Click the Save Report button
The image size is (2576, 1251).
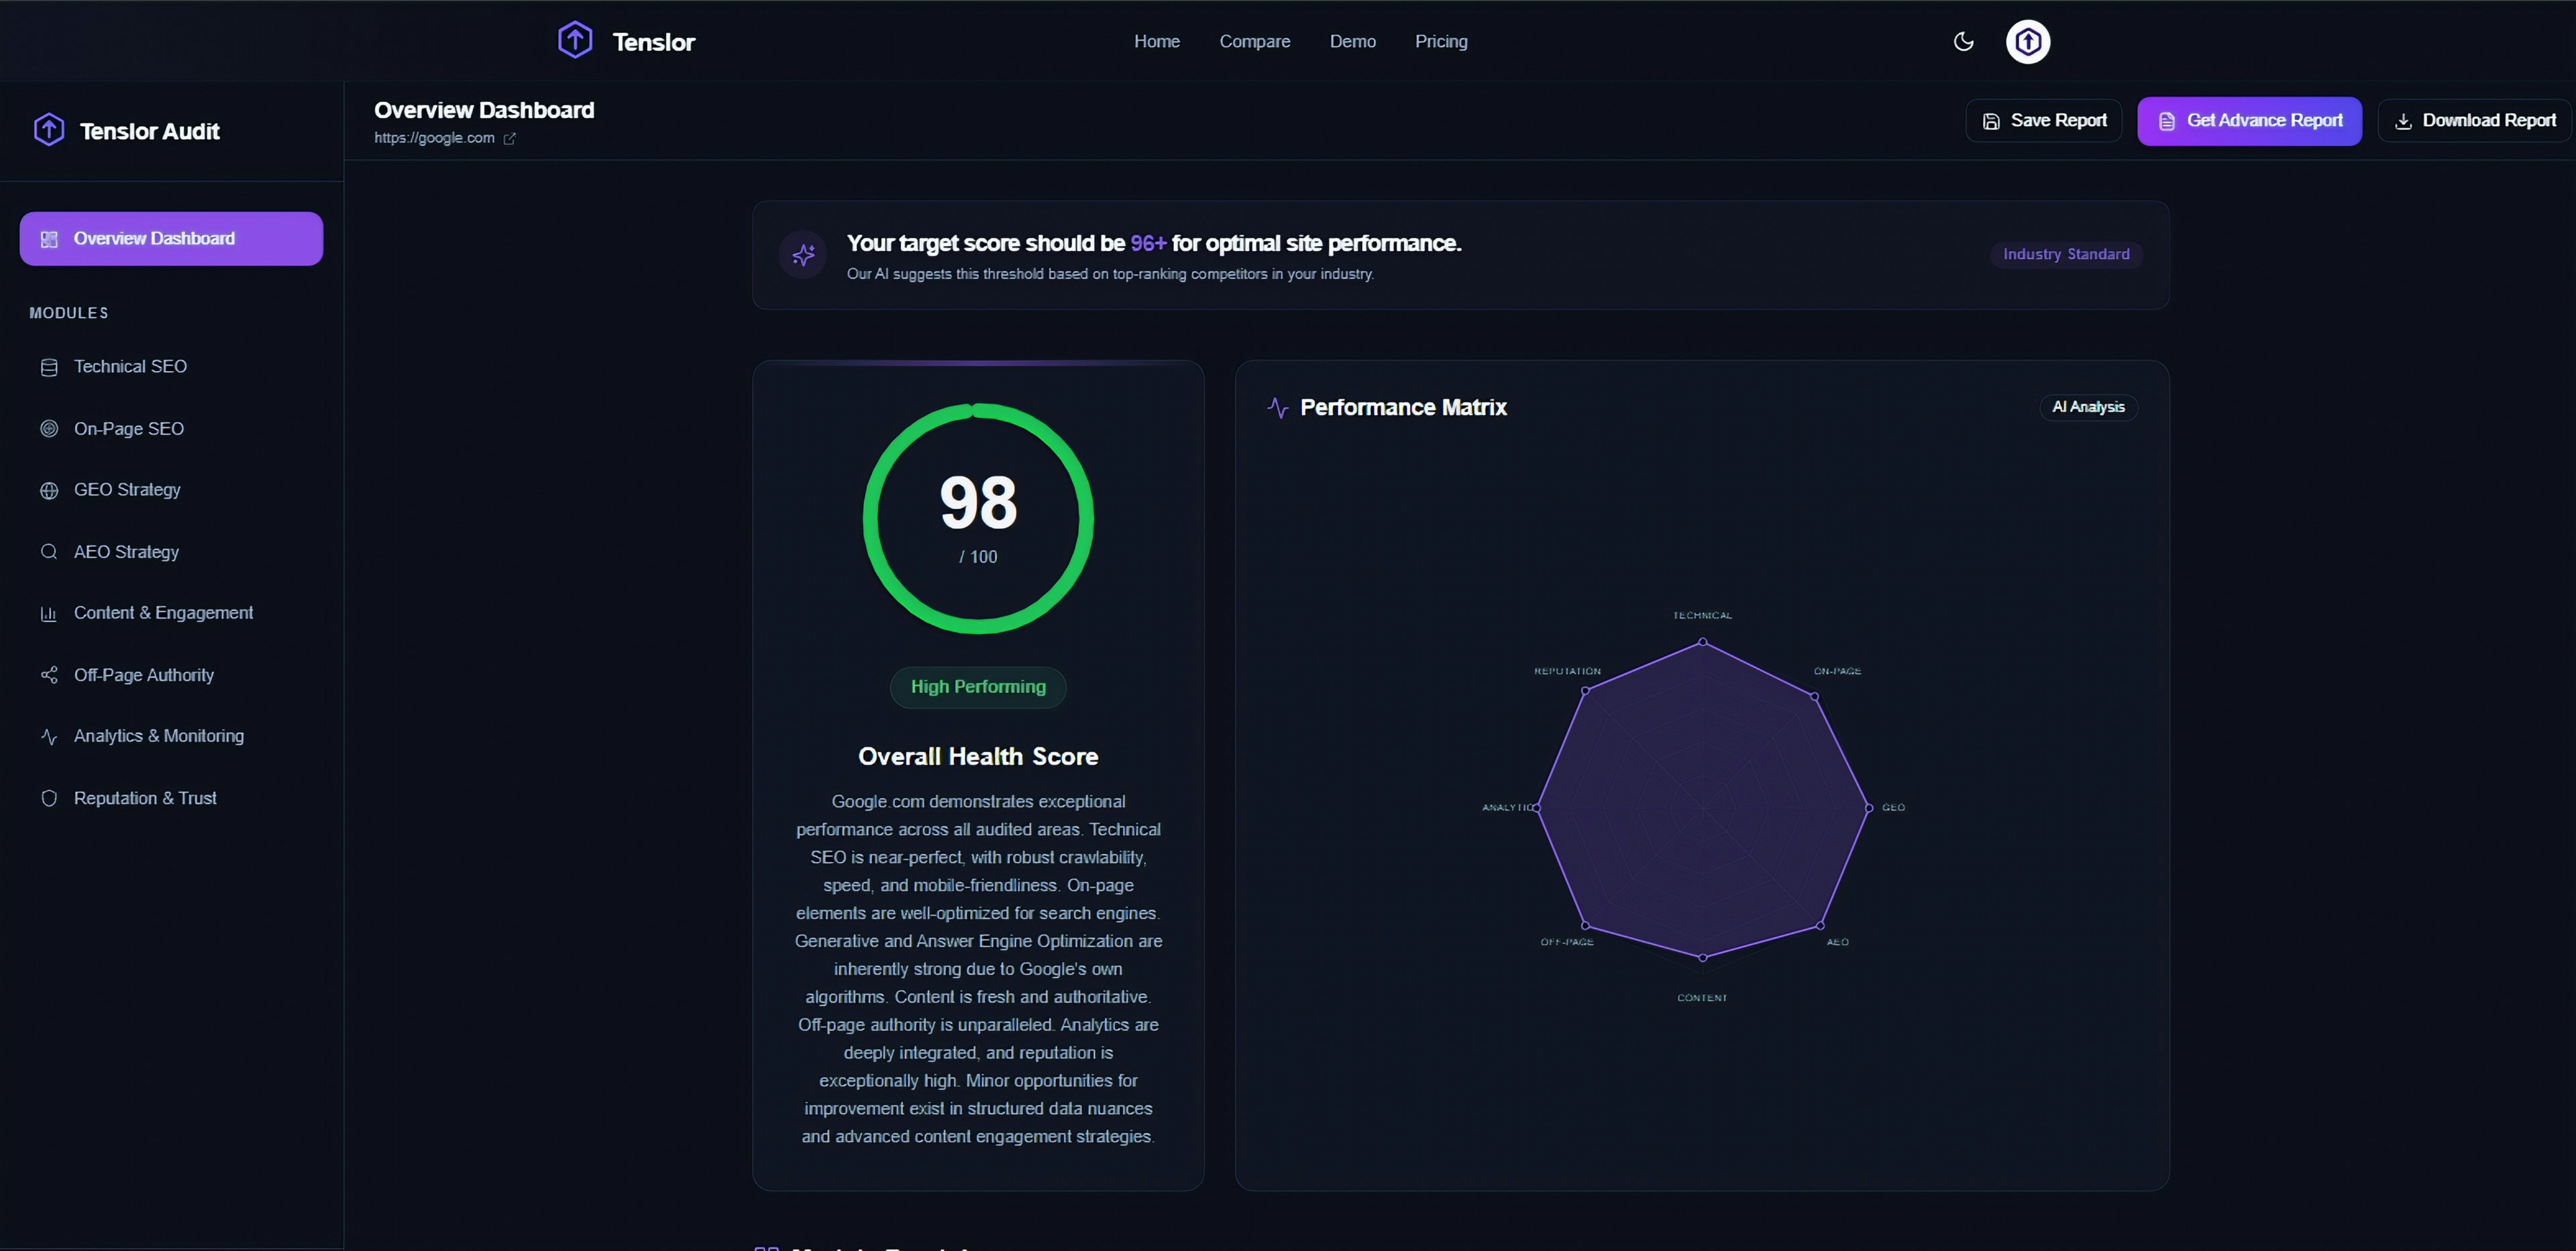pos(2043,120)
